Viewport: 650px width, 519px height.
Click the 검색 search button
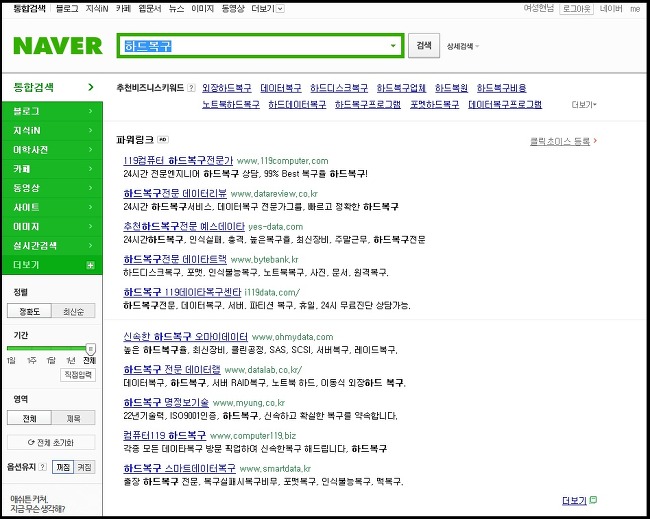424,46
